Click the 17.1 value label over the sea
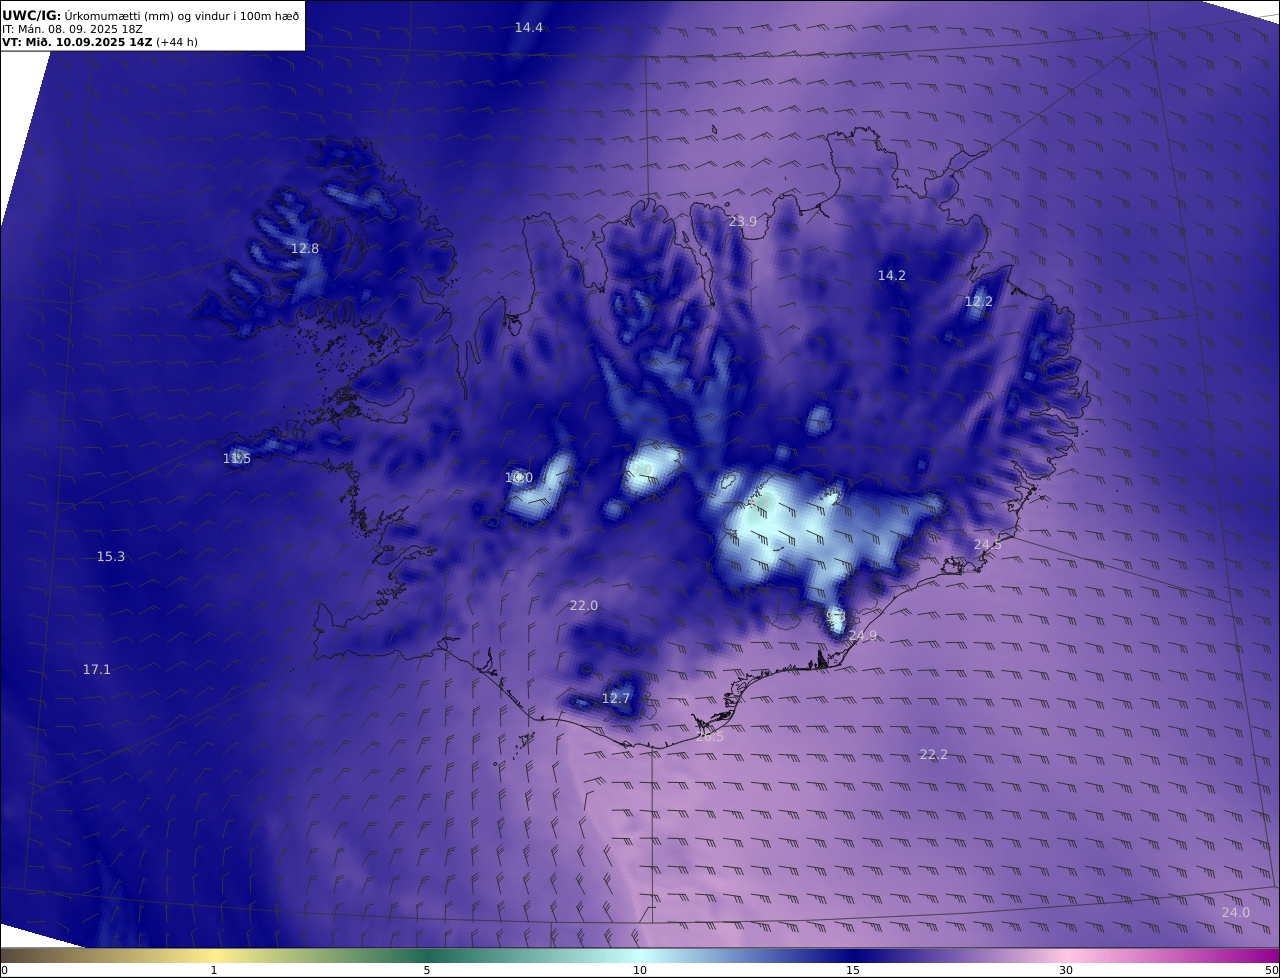Viewport: 1280px width, 978px height. 97,669
